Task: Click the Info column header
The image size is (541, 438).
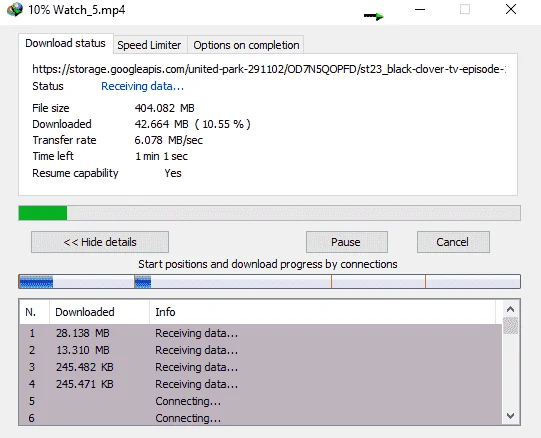Action: (x=323, y=312)
